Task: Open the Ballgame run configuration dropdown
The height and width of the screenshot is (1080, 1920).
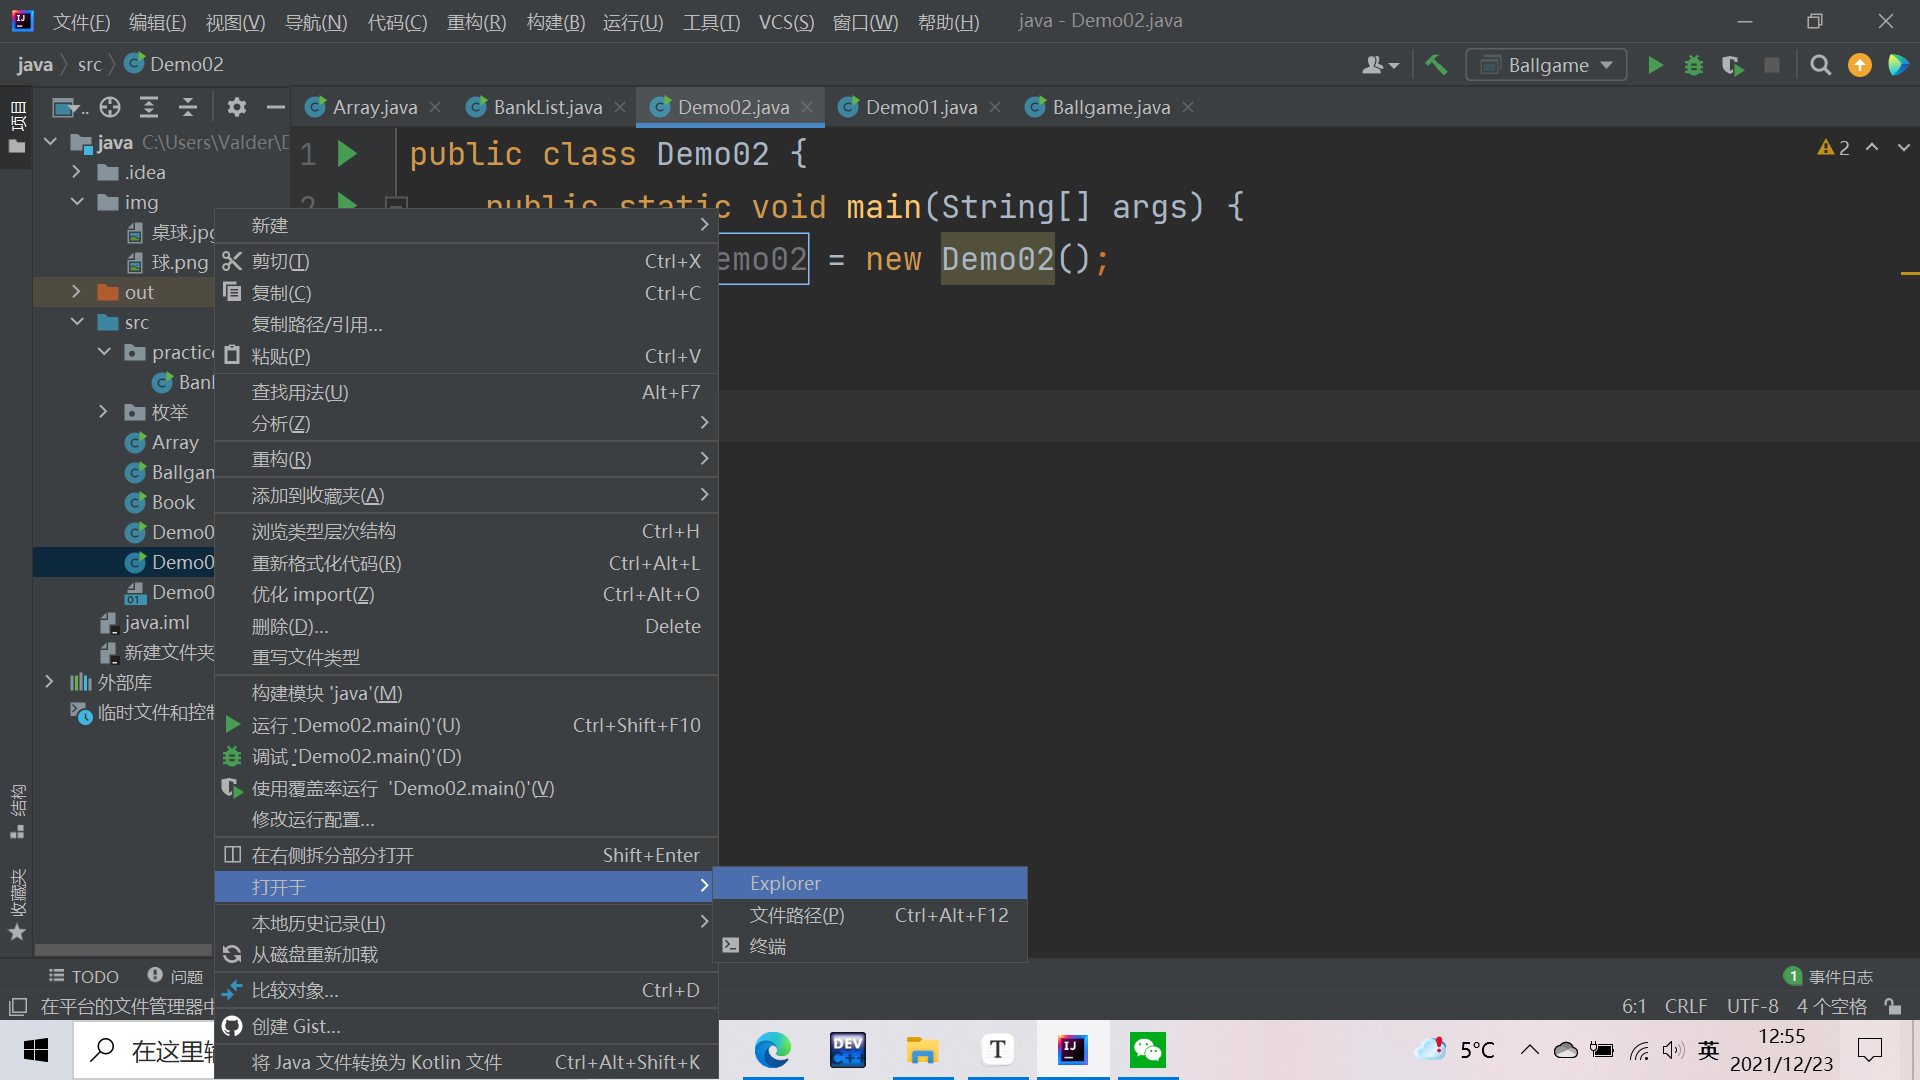Action: (1546, 65)
